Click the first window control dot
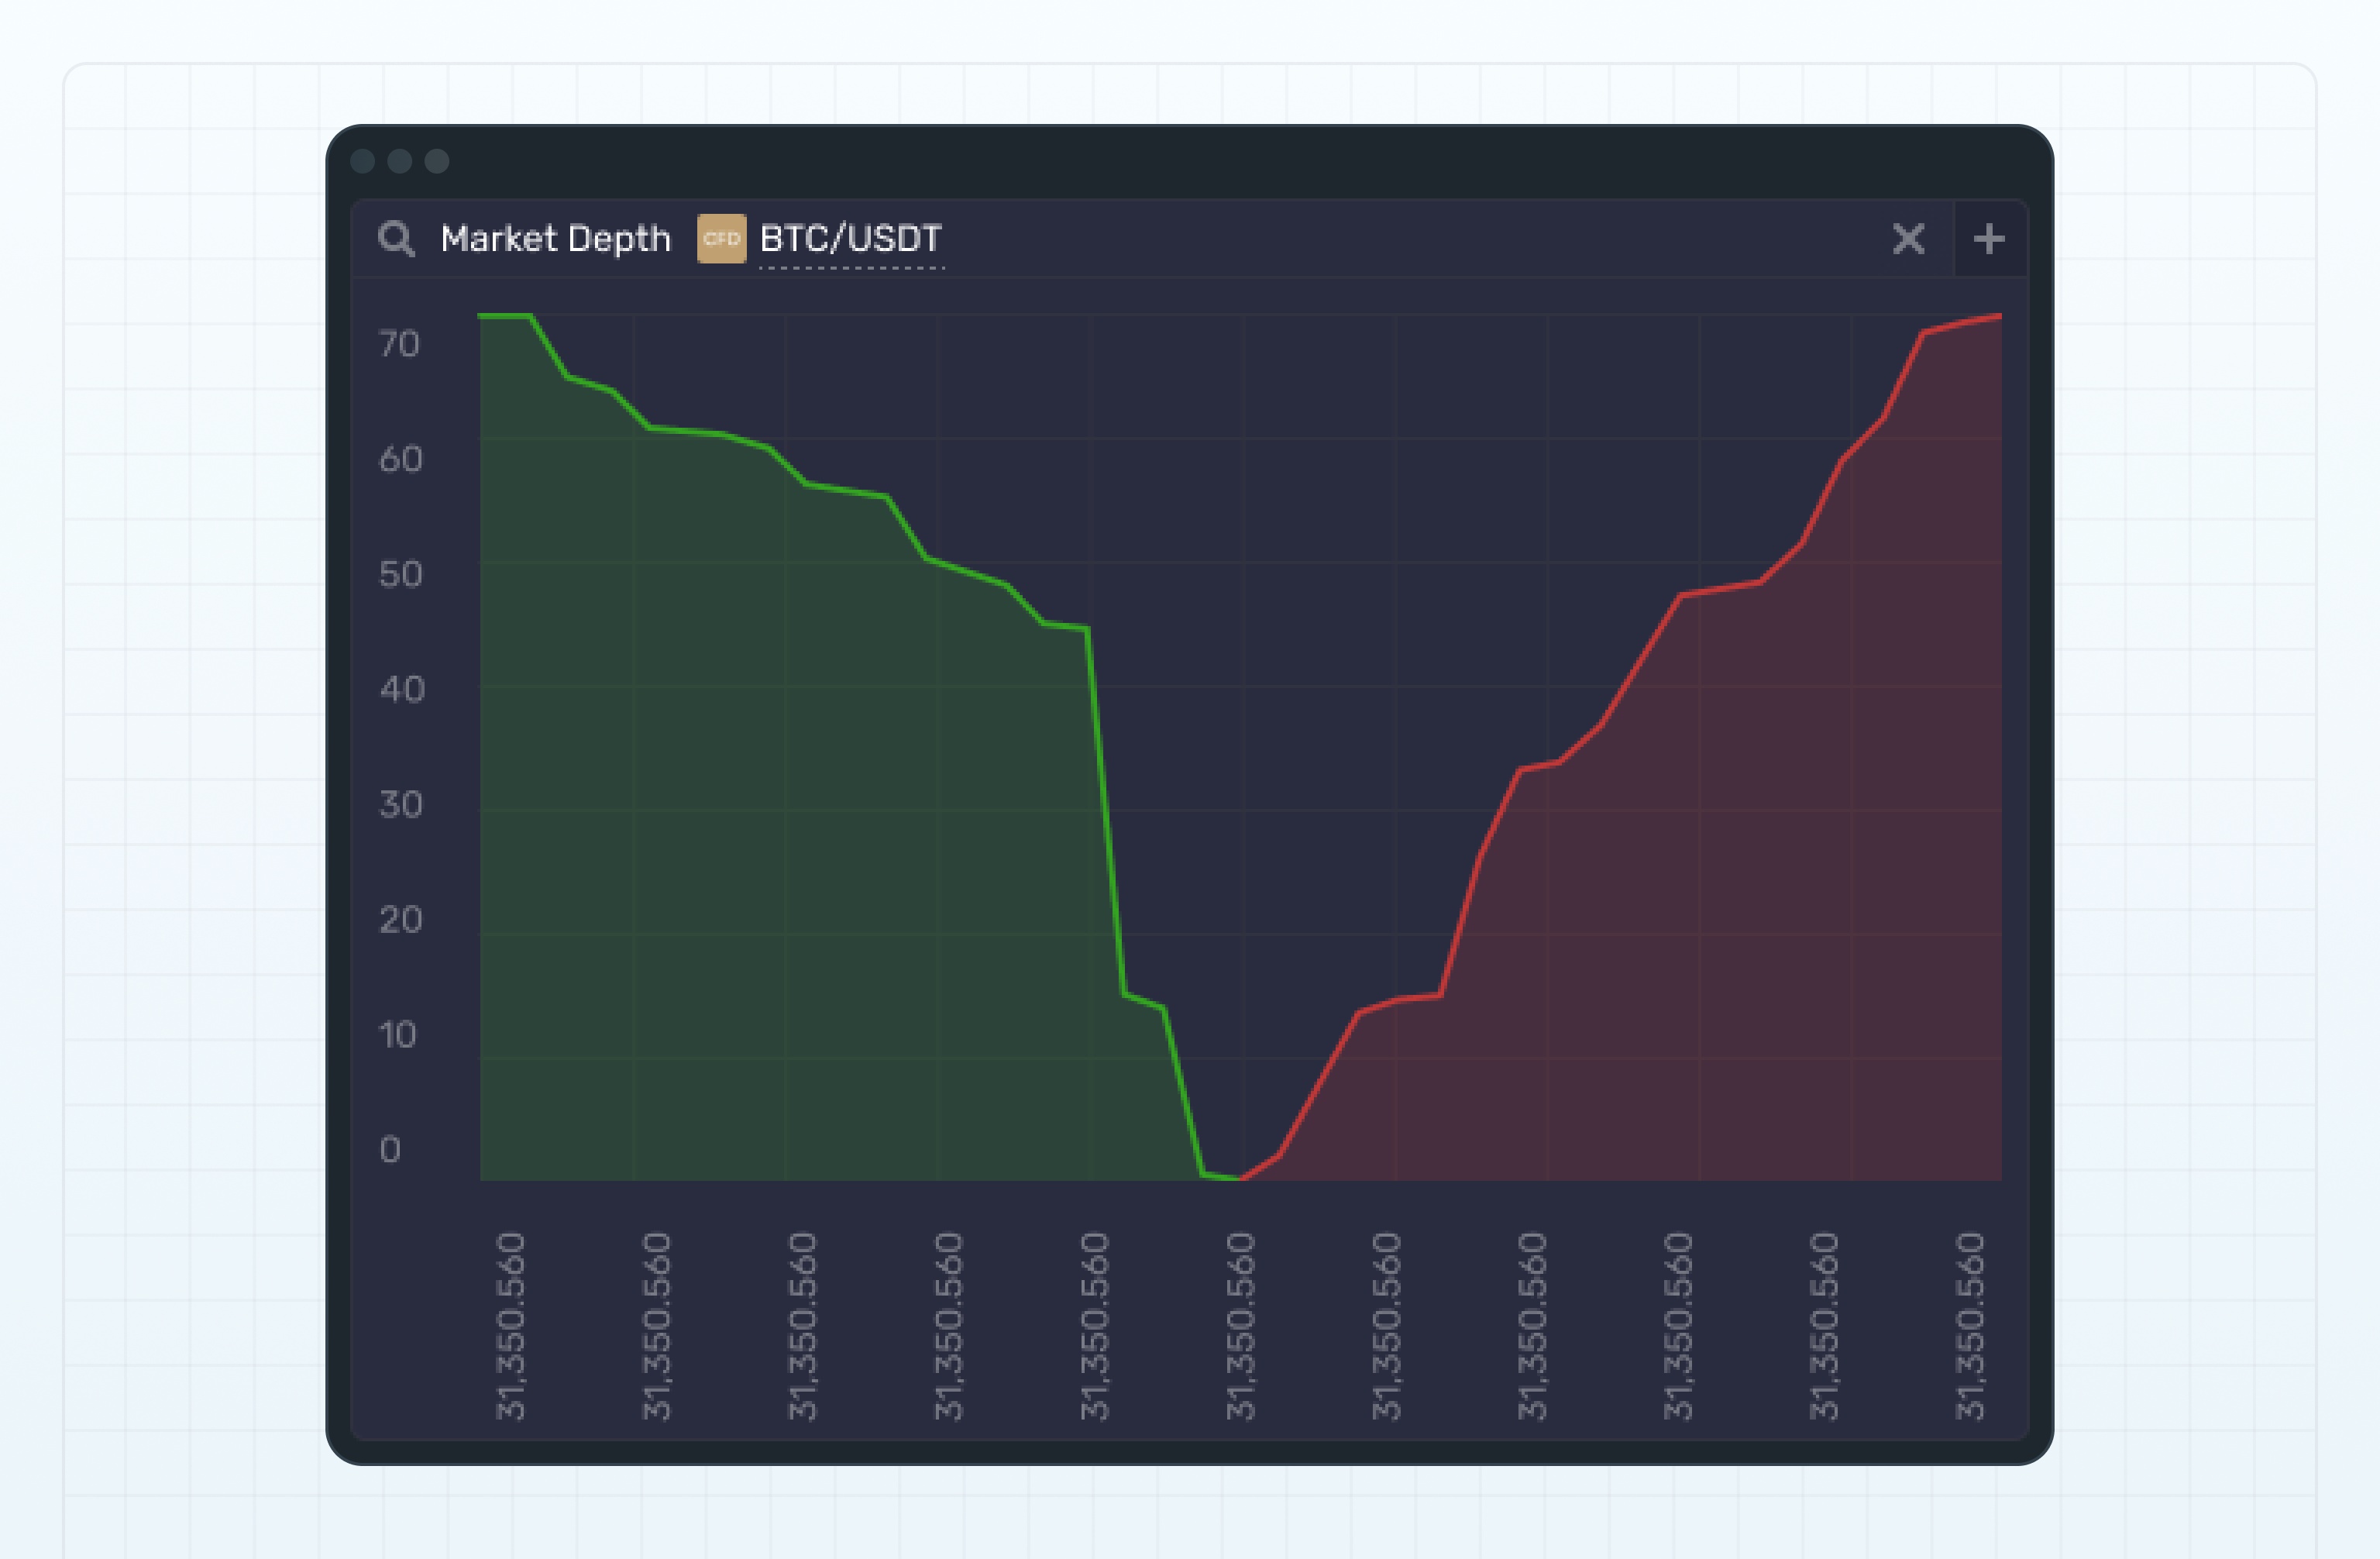Viewport: 2380px width, 1559px height. click(363, 161)
